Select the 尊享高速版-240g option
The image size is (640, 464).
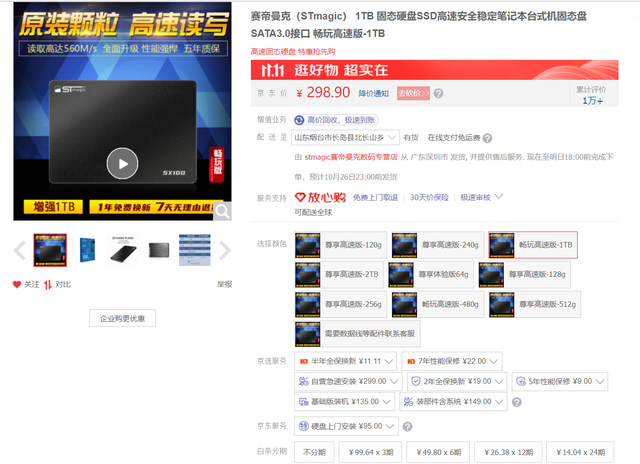438,245
